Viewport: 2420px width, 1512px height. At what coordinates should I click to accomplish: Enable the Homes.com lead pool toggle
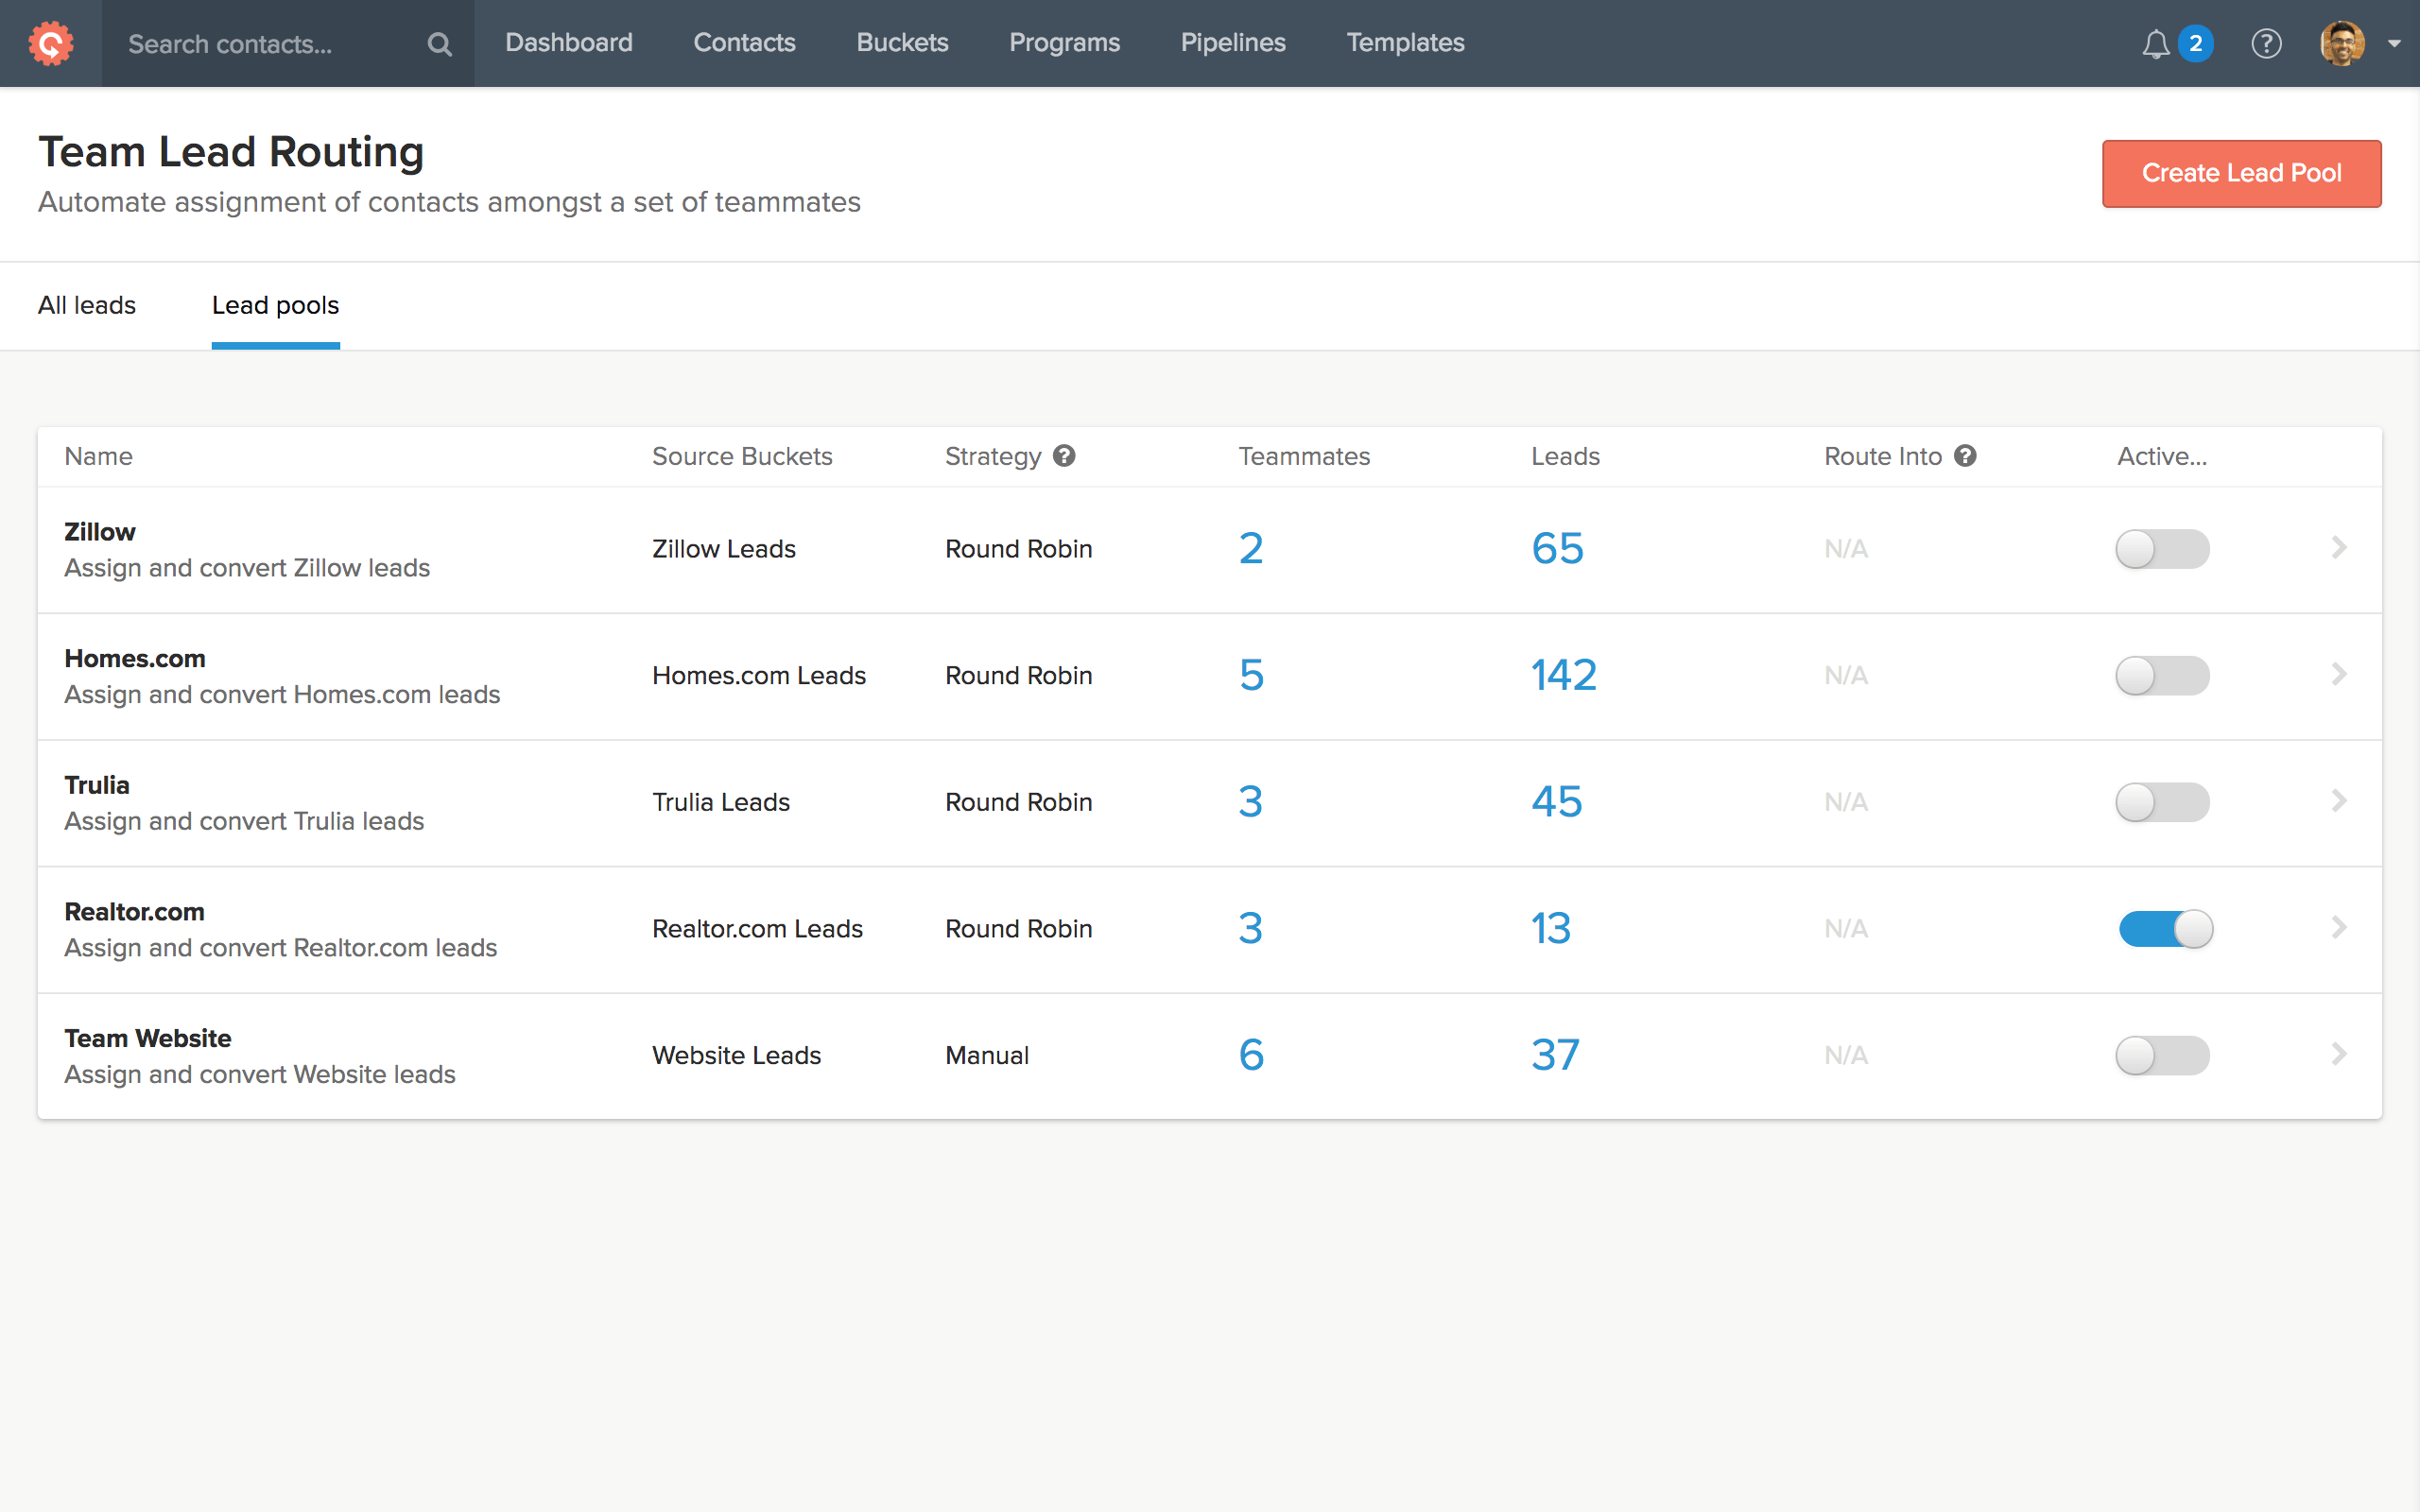point(2162,676)
